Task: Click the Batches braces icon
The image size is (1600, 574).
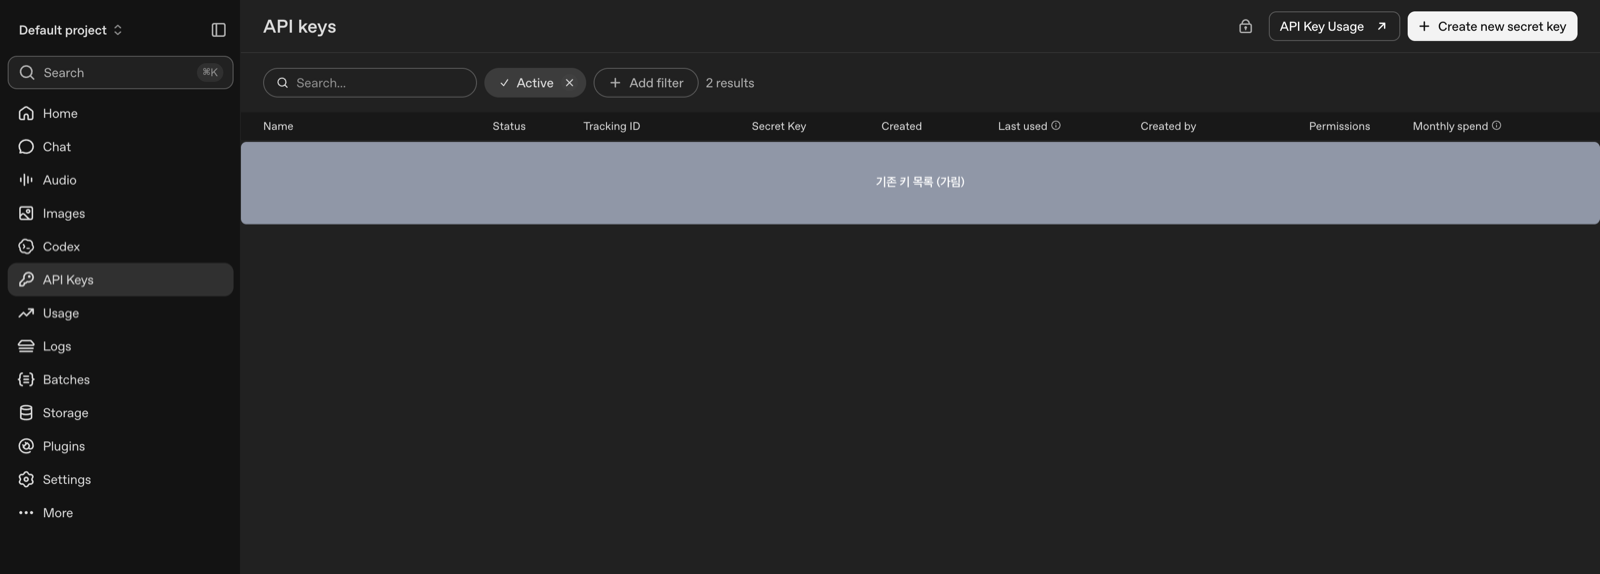Action: coord(26,379)
